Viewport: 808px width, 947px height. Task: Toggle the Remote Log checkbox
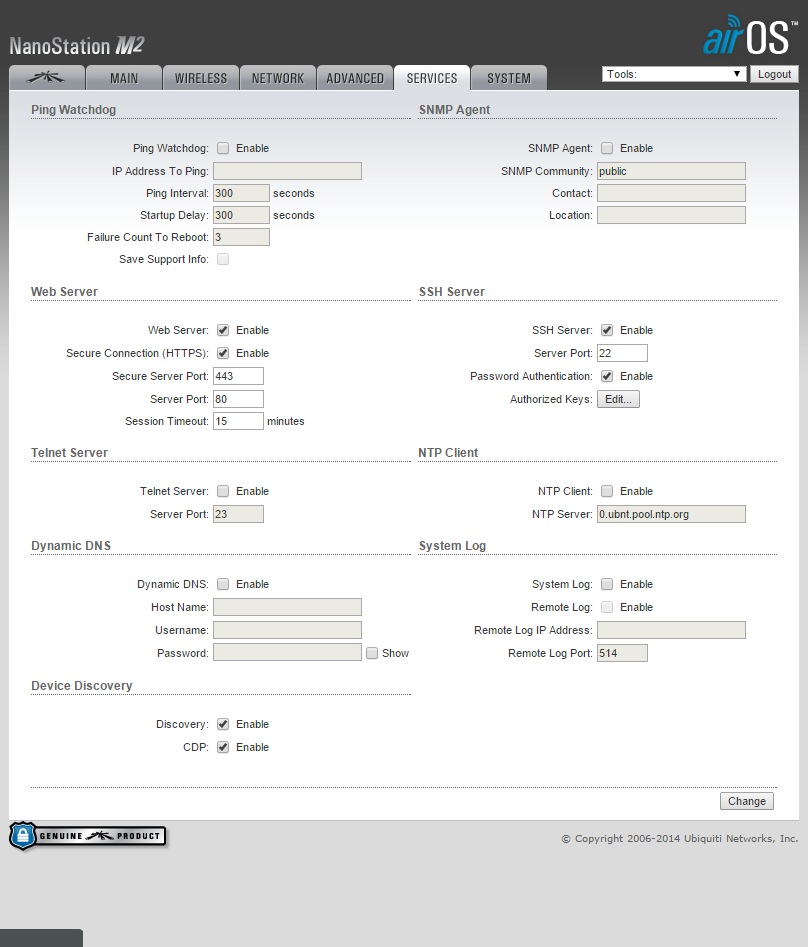tap(607, 607)
